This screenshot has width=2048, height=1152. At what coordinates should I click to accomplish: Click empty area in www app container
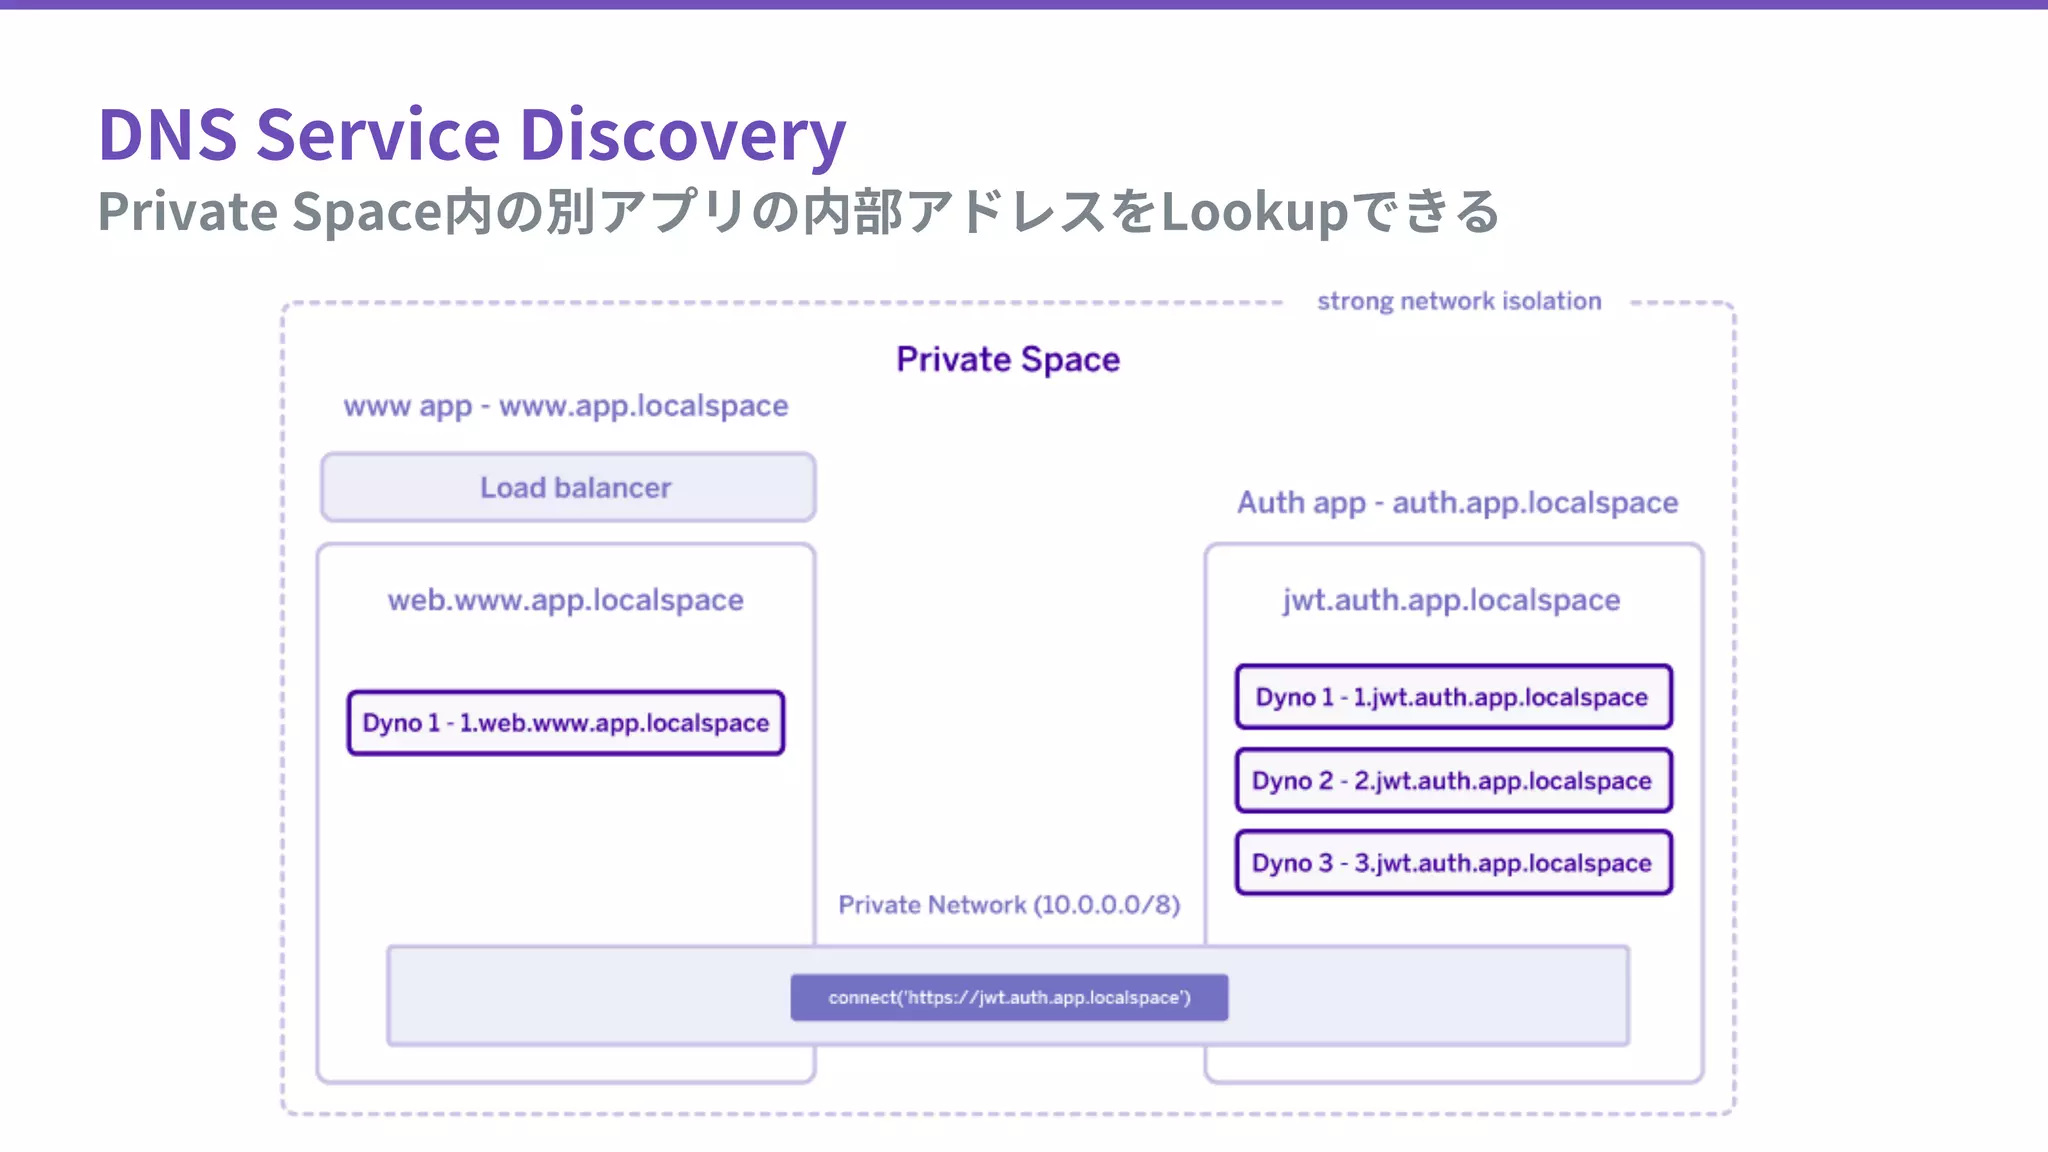point(566,850)
